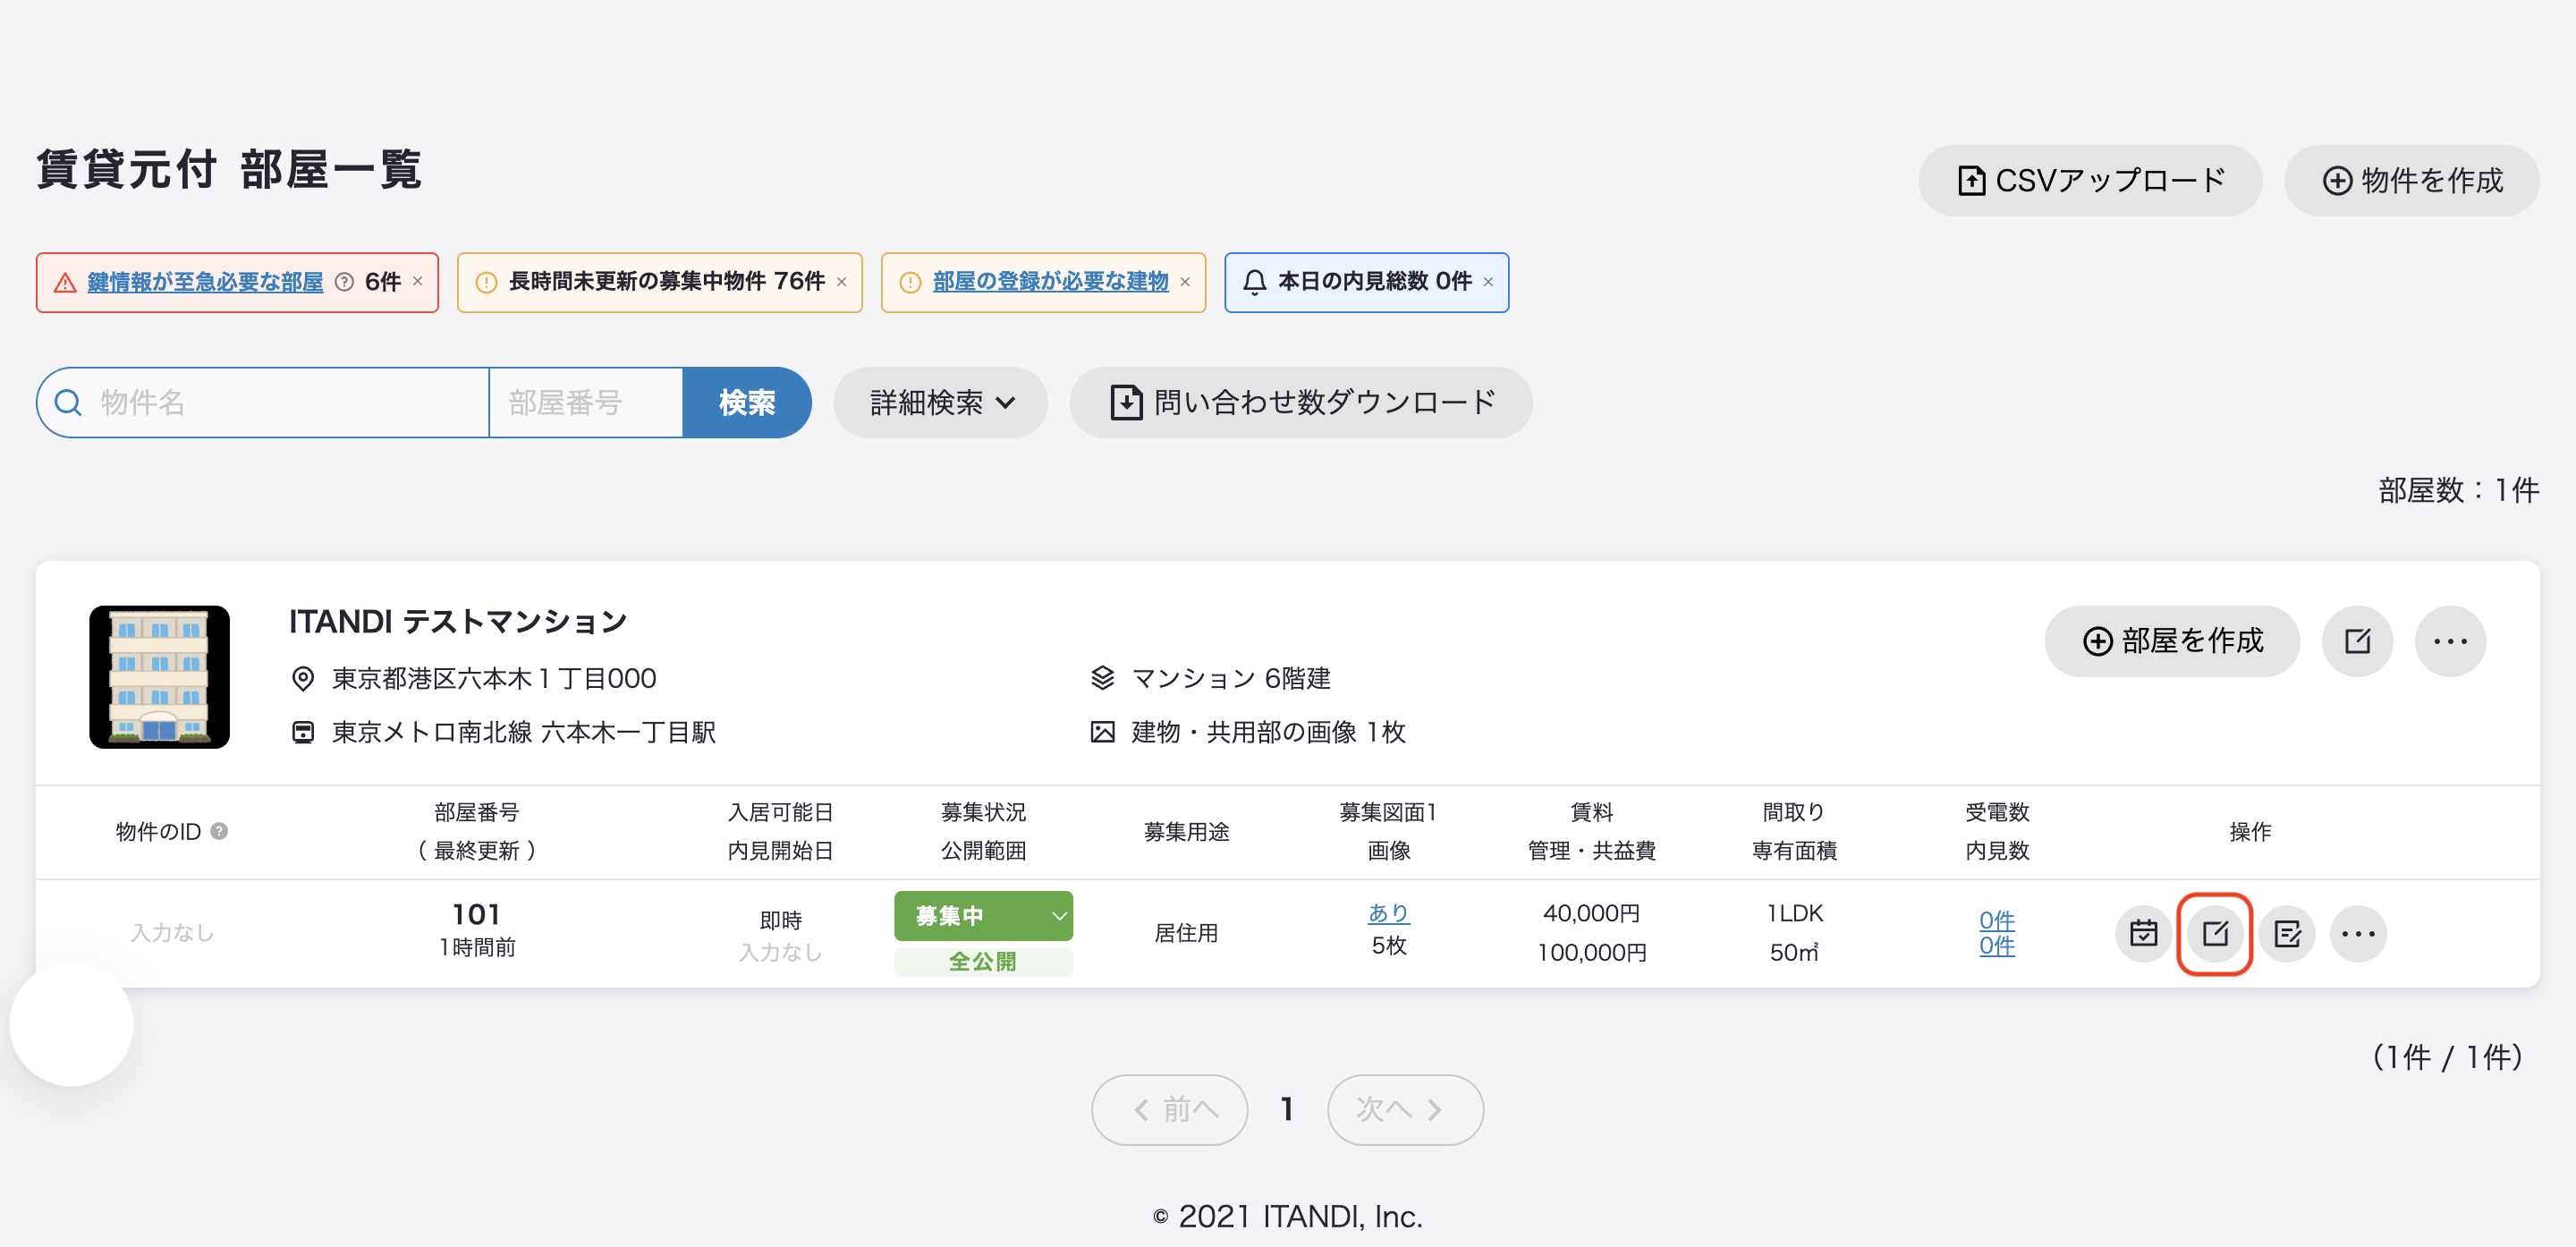Click 問い合わせ数ダウンロード button

(x=1301, y=402)
